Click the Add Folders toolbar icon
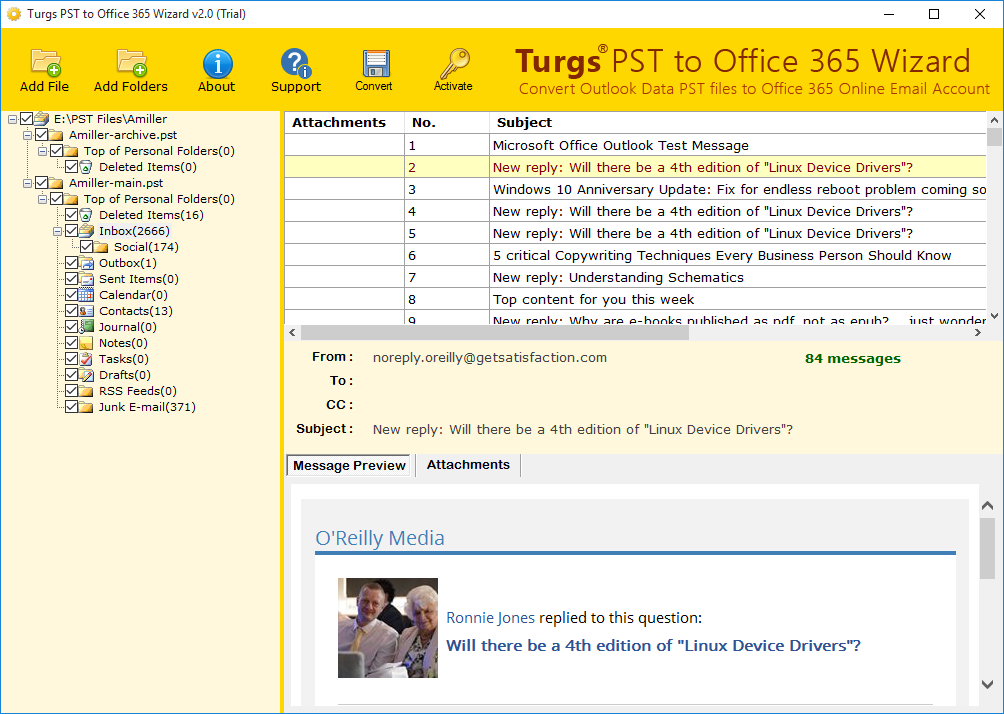The width and height of the screenshot is (1004, 714). tap(132, 63)
